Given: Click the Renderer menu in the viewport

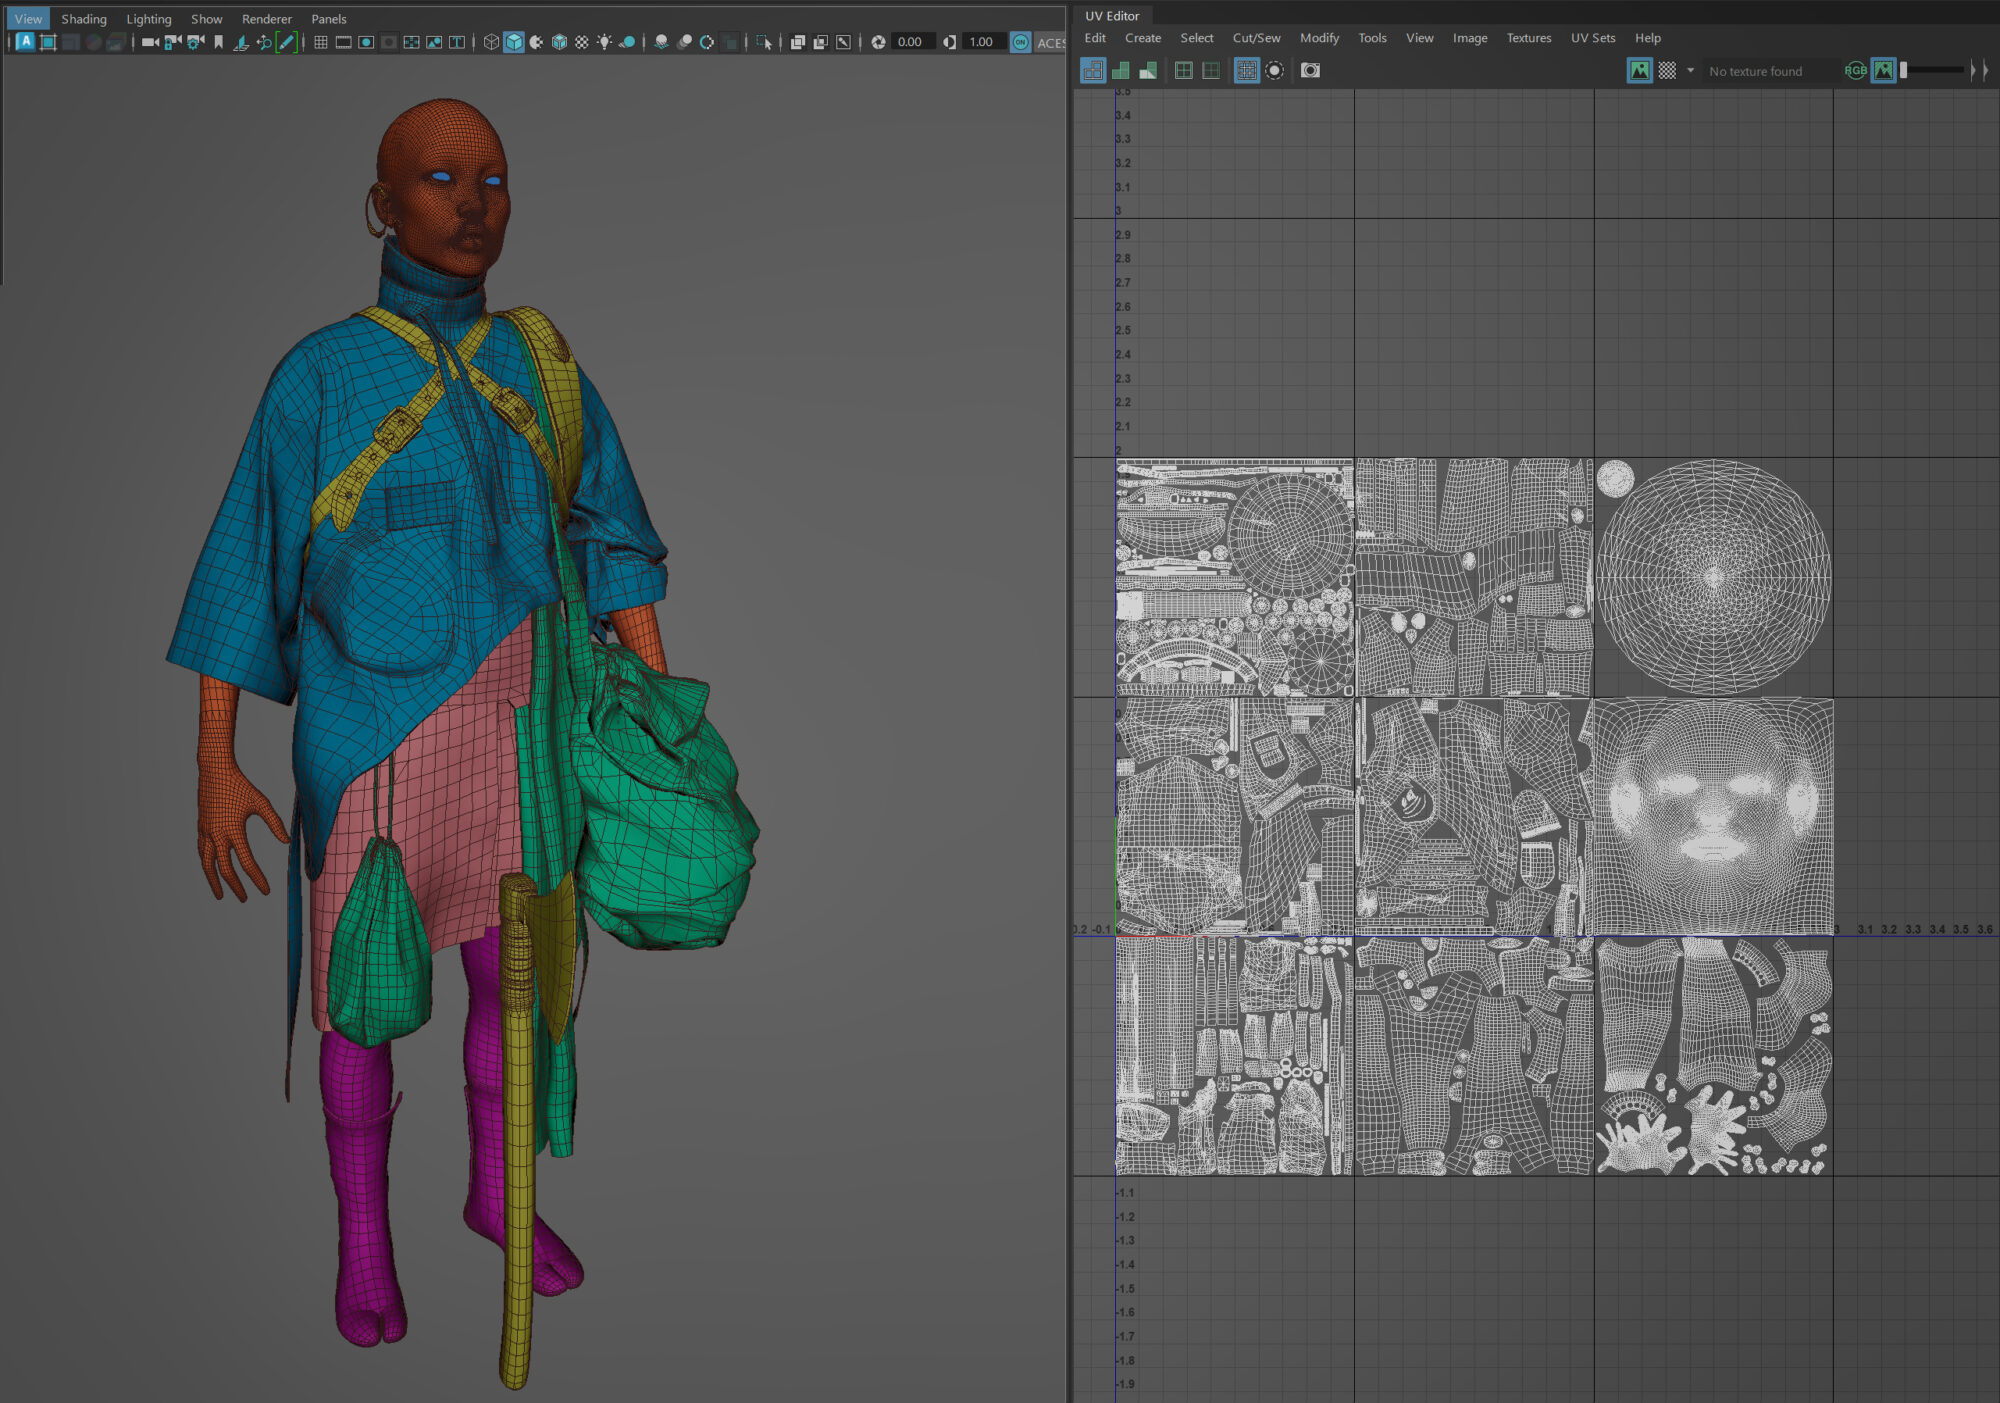Looking at the screenshot, I should point(266,19).
